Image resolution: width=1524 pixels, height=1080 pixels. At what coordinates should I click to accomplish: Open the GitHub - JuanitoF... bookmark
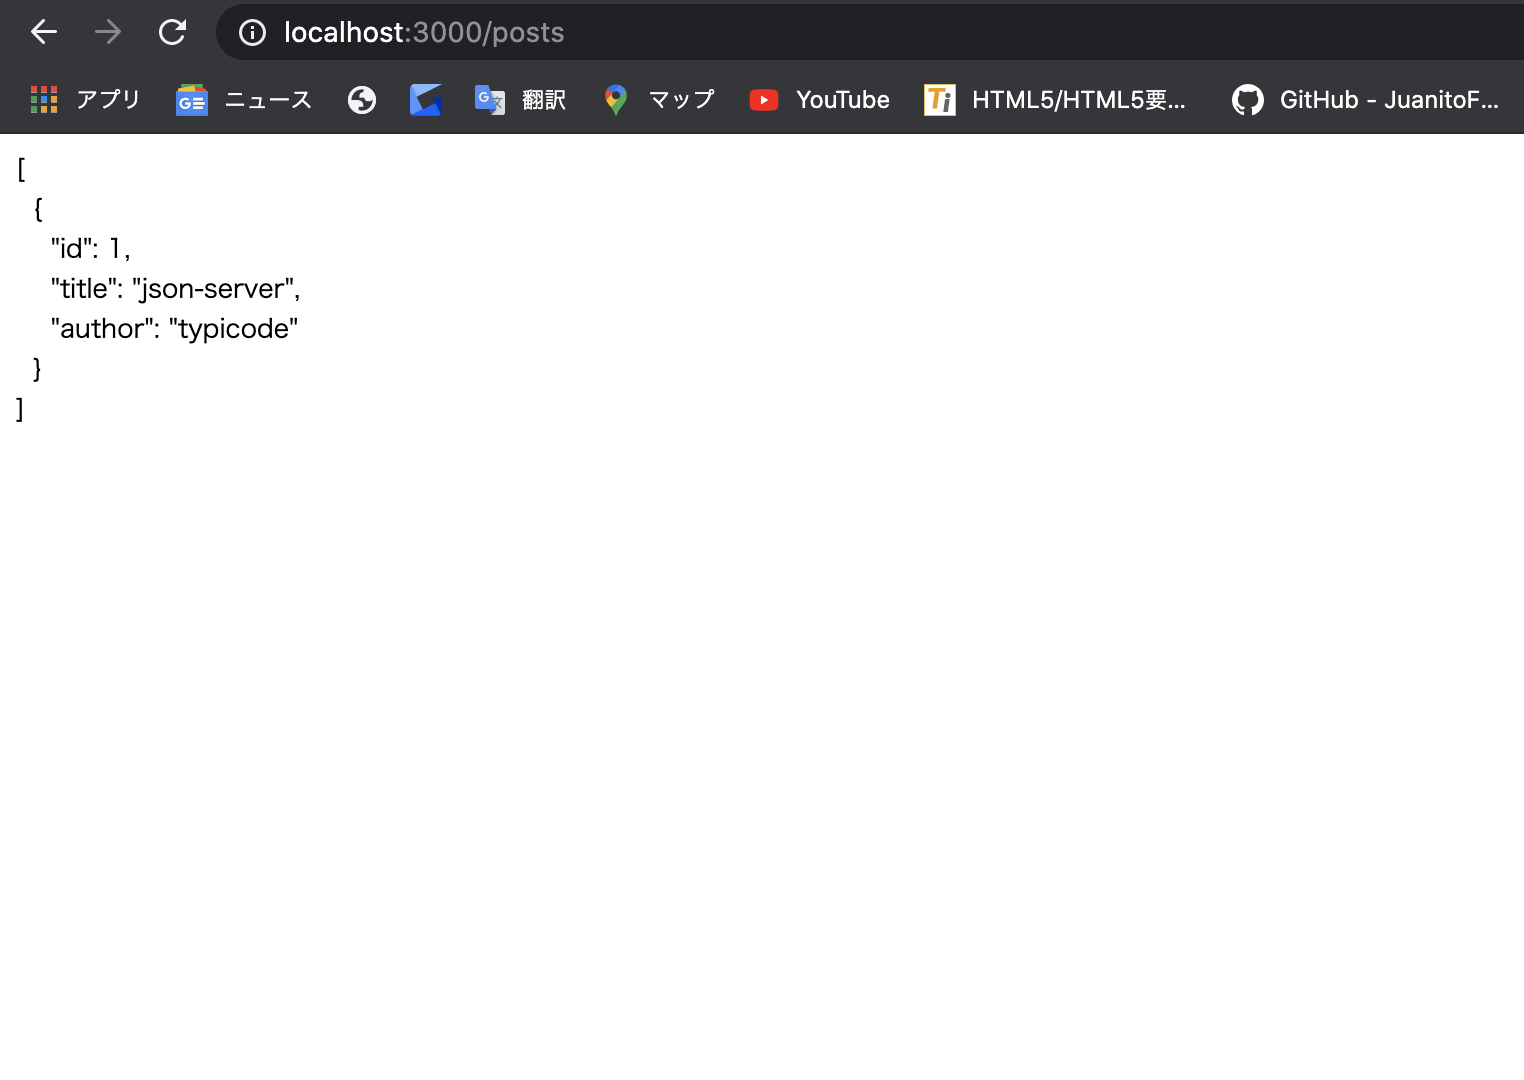tap(1389, 99)
